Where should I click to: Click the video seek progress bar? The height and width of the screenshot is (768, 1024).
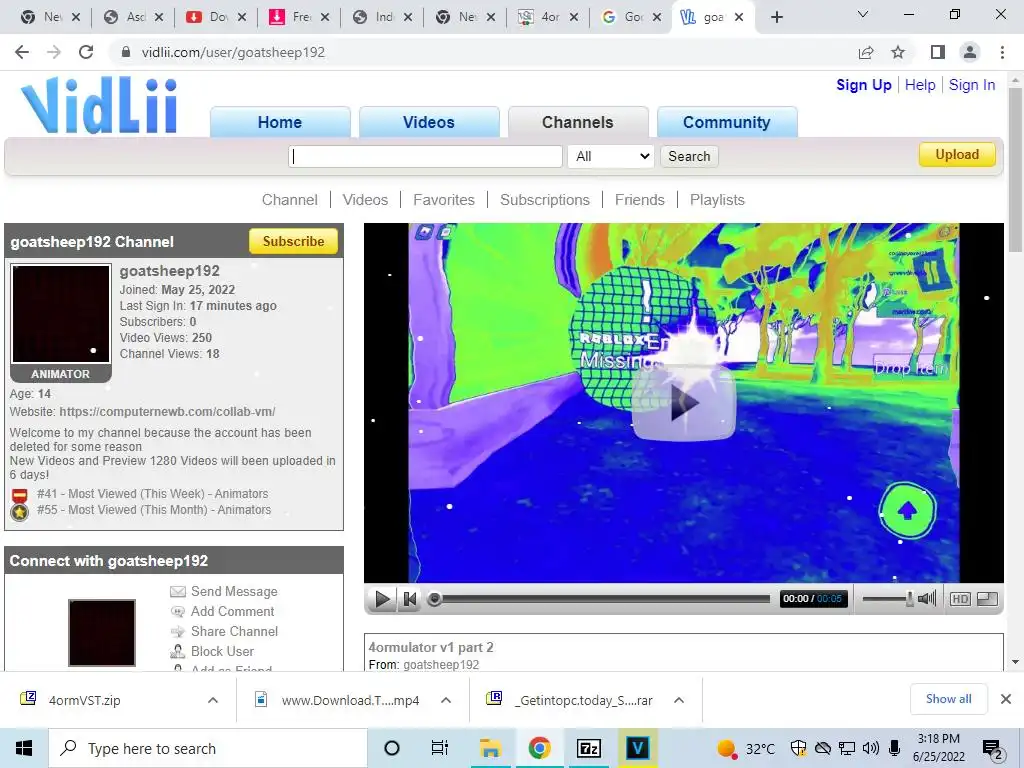[x=599, y=599]
